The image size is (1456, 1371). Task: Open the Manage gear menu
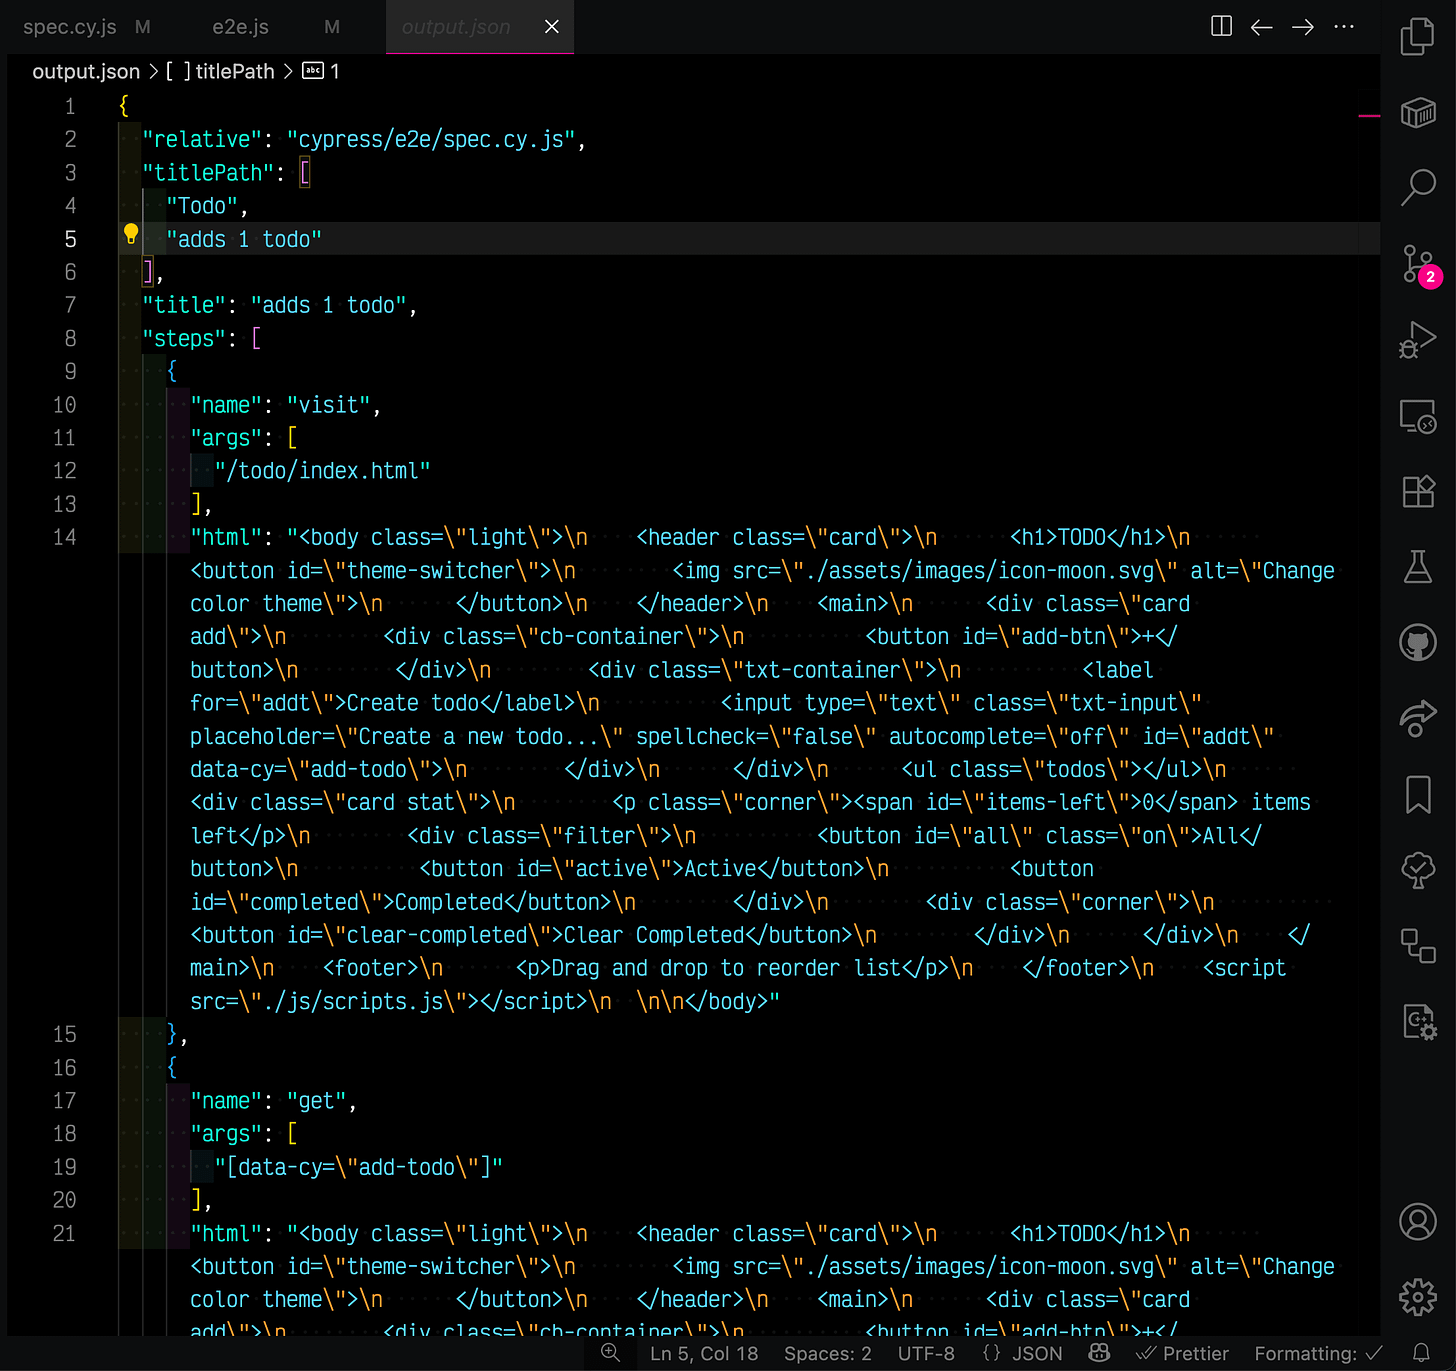pyautogui.click(x=1417, y=1297)
